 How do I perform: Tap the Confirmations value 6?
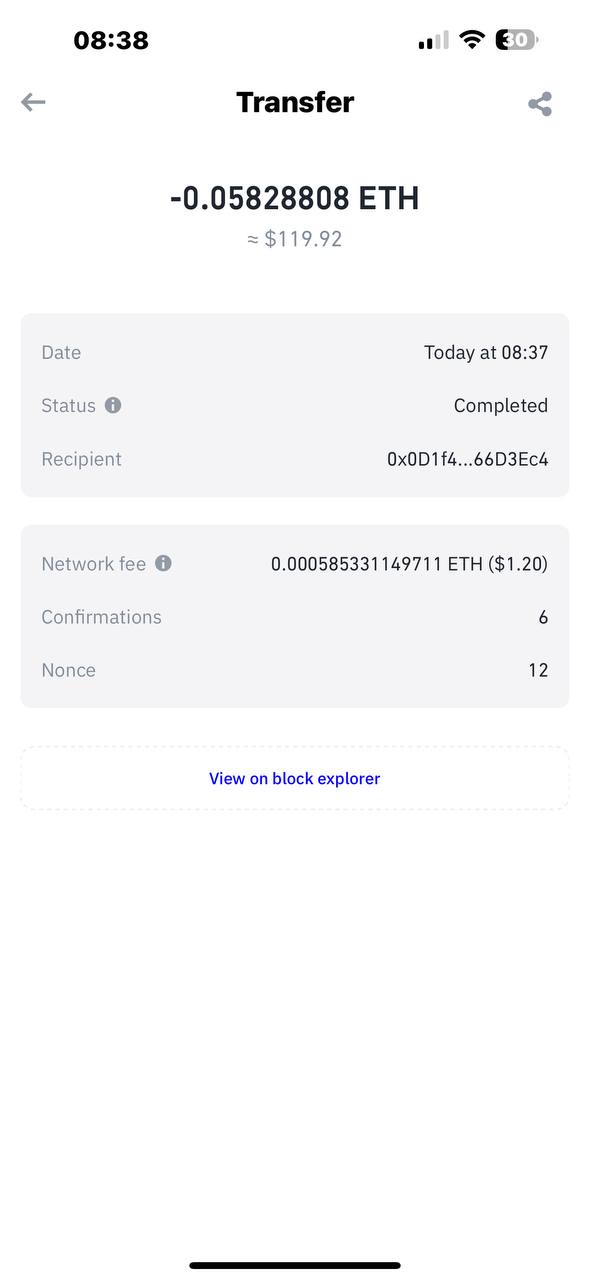pos(543,617)
